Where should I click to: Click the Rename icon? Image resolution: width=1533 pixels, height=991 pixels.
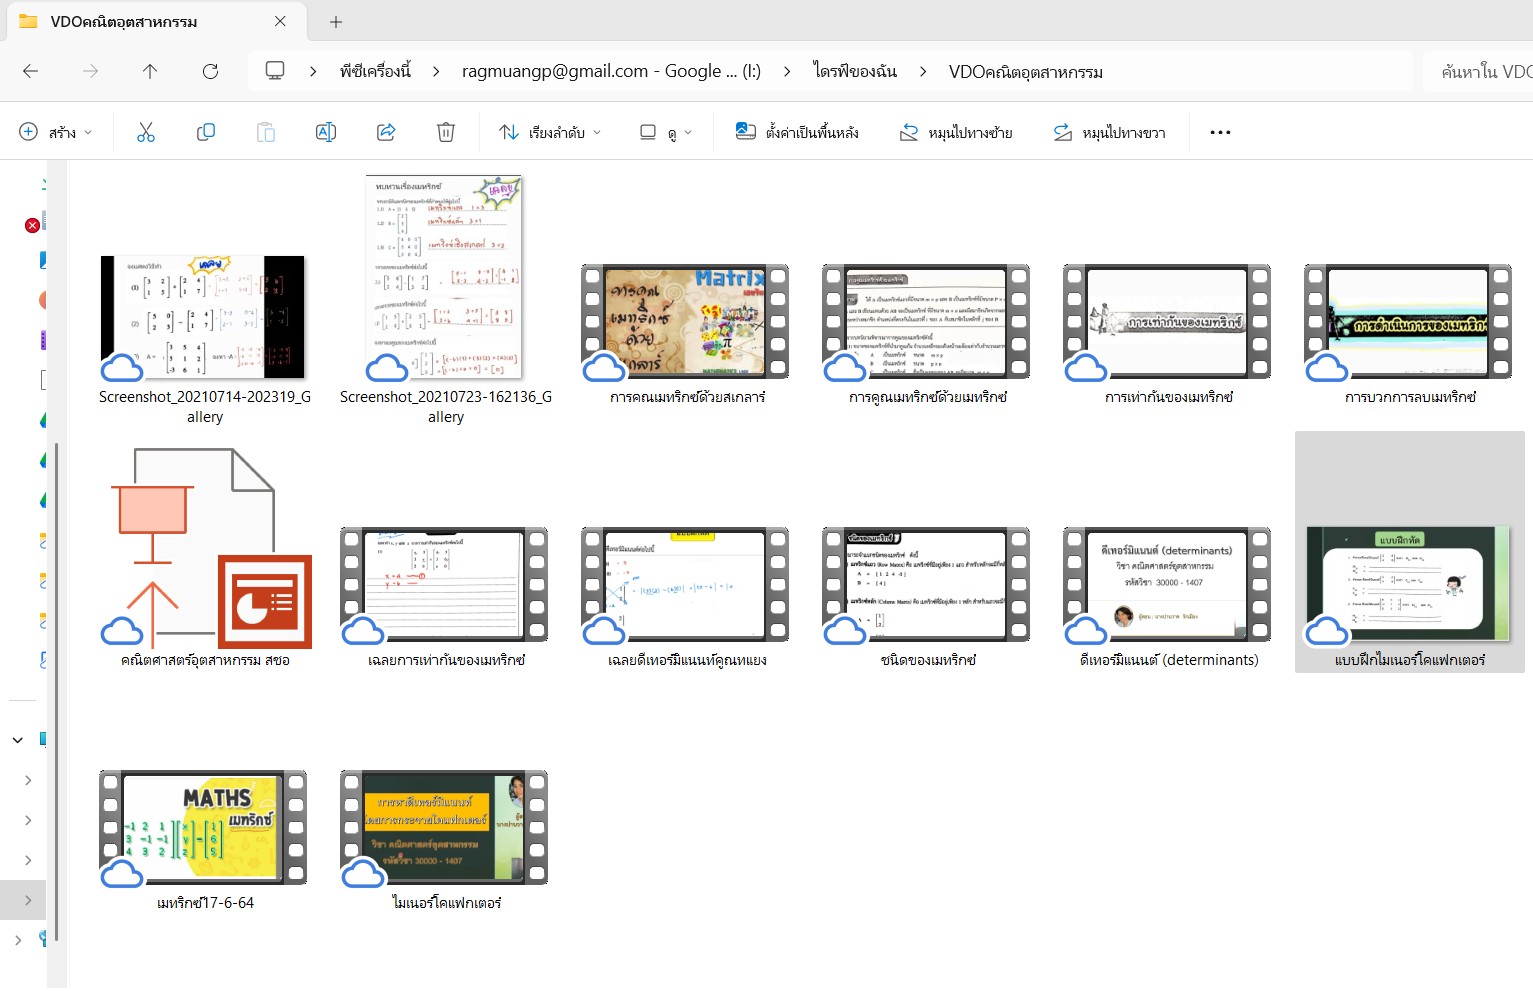[326, 132]
